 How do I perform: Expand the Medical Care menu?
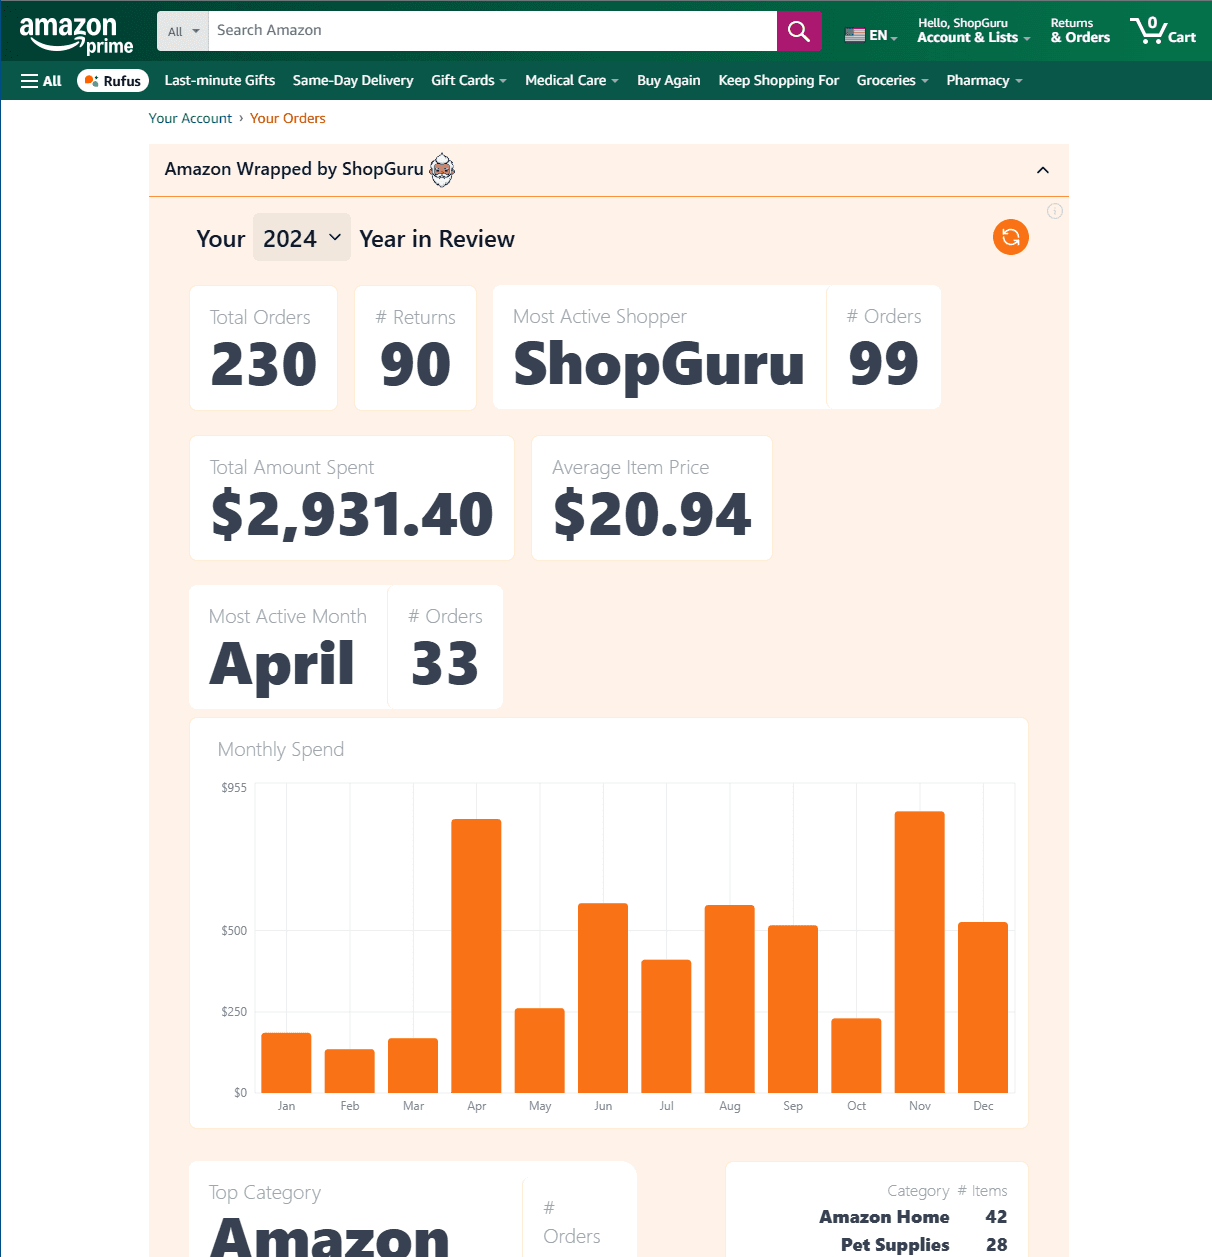572,81
